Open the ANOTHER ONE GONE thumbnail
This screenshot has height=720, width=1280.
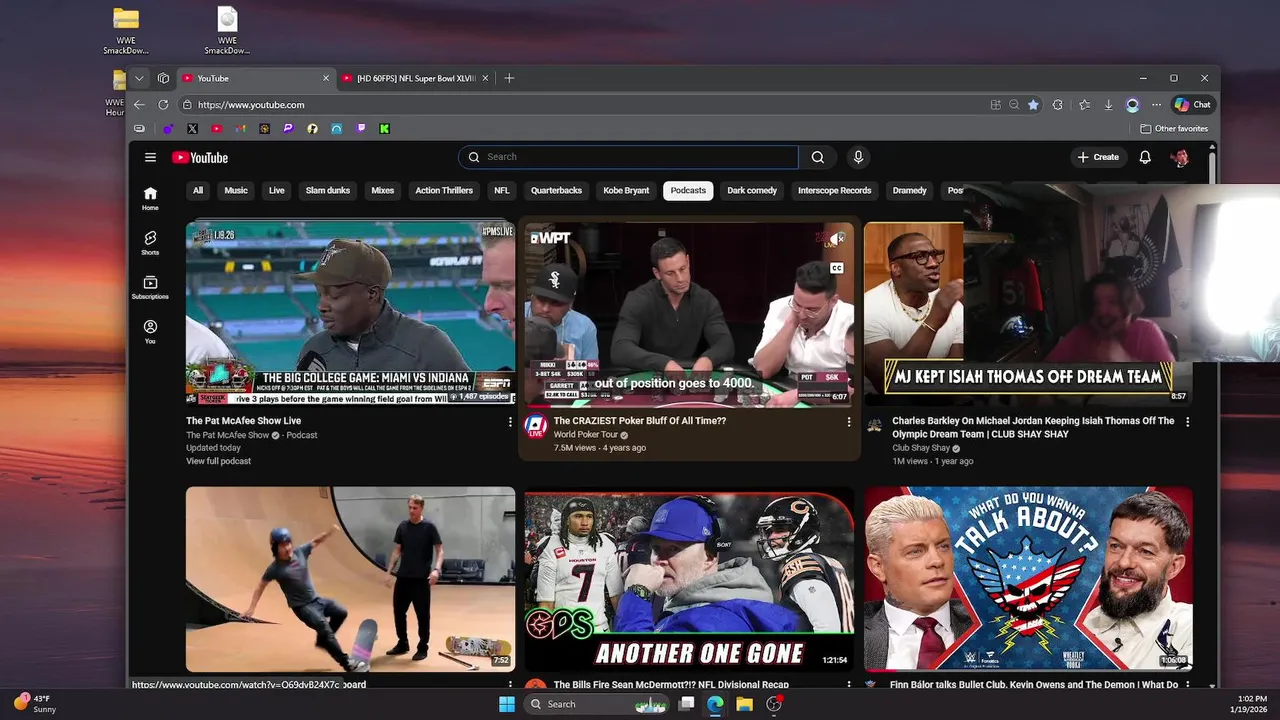click(x=689, y=578)
